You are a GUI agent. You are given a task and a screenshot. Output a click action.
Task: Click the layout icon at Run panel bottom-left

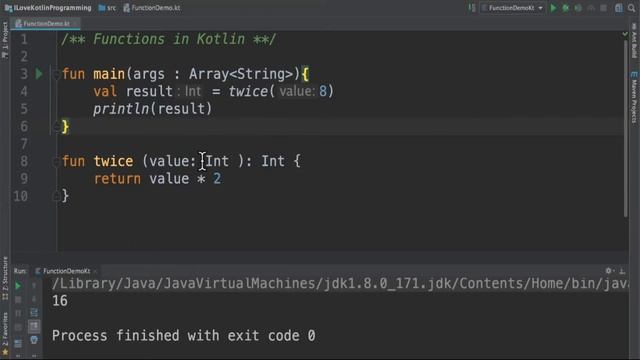pyautogui.click(x=18, y=343)
